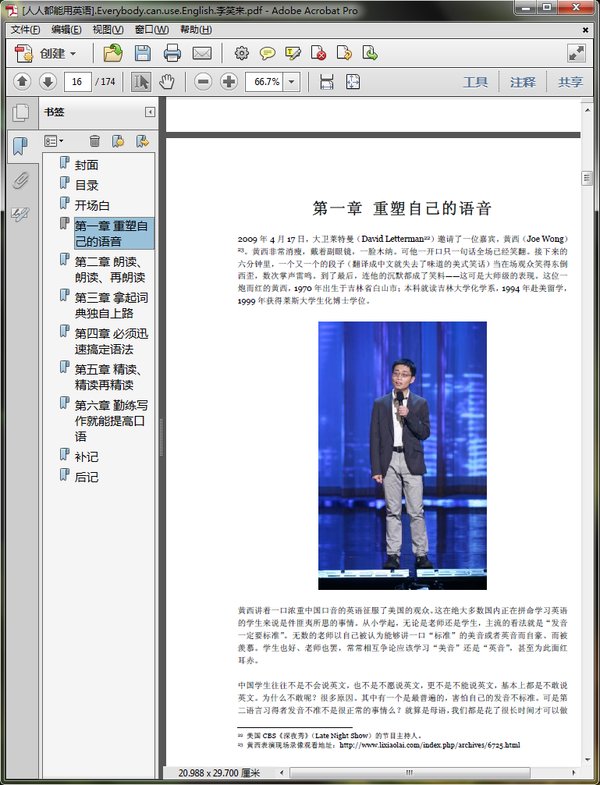The height and width of the screenshot is (785, 600).
Task: Click the Save floppy disk icon
Action: (143, 53)
